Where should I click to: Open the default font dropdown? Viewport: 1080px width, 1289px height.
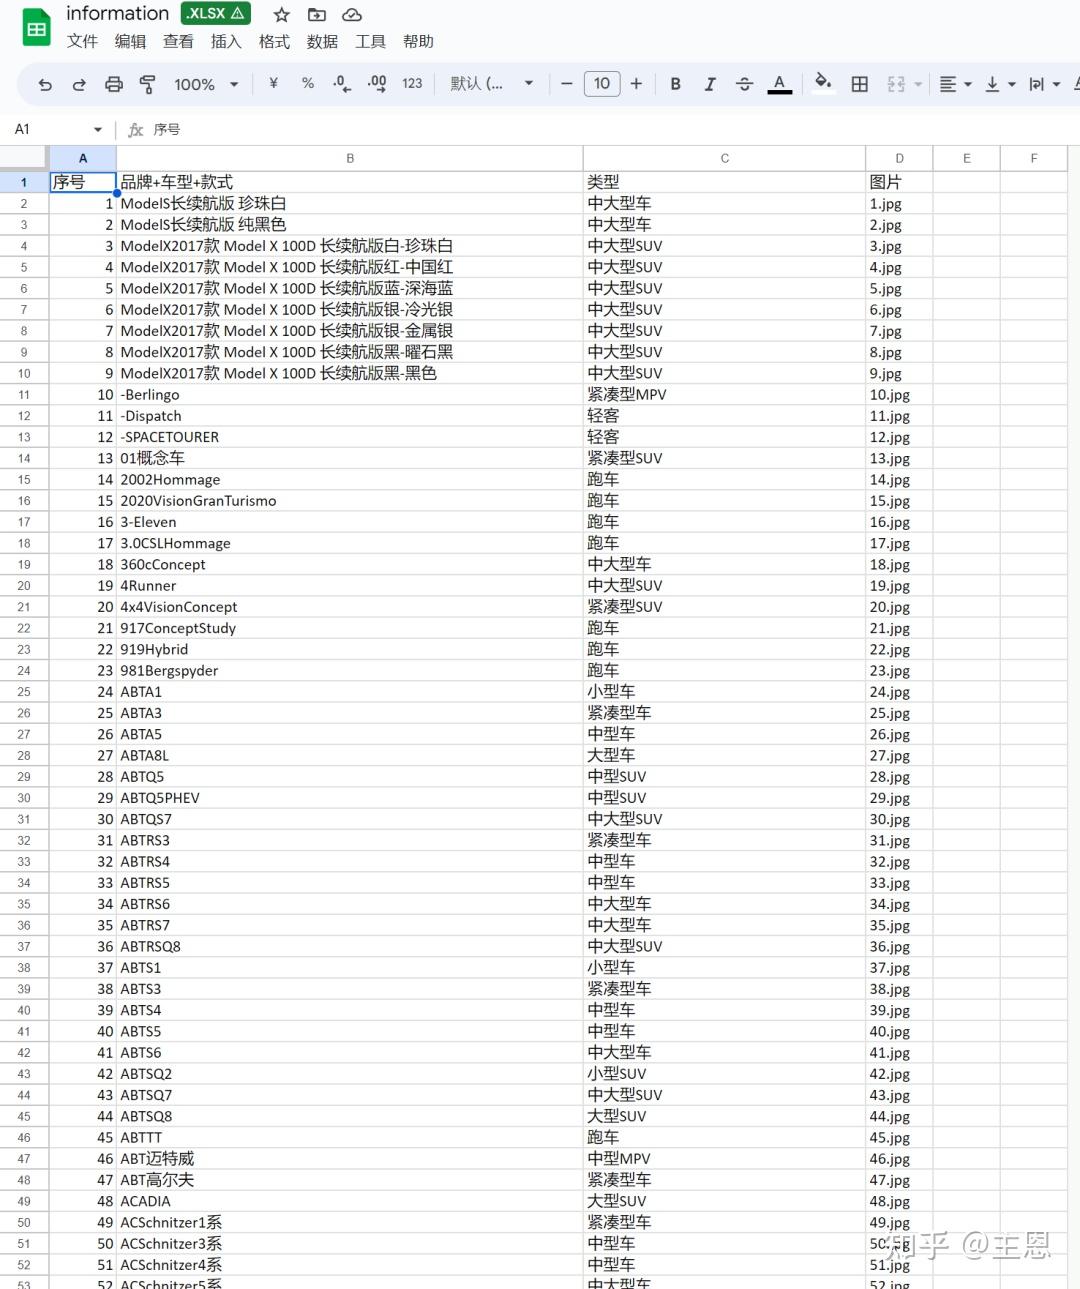tap(491, 84)
